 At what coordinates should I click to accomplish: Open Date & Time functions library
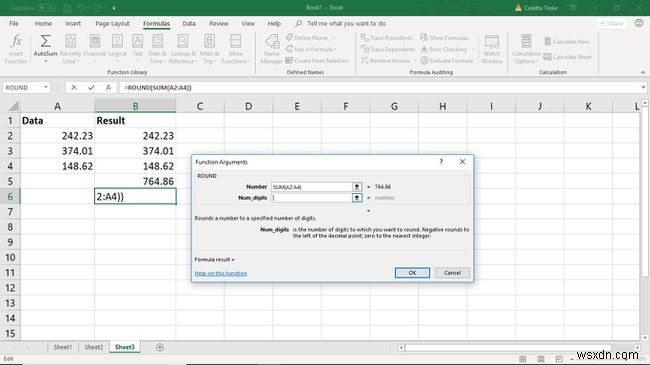coord(157,49)
